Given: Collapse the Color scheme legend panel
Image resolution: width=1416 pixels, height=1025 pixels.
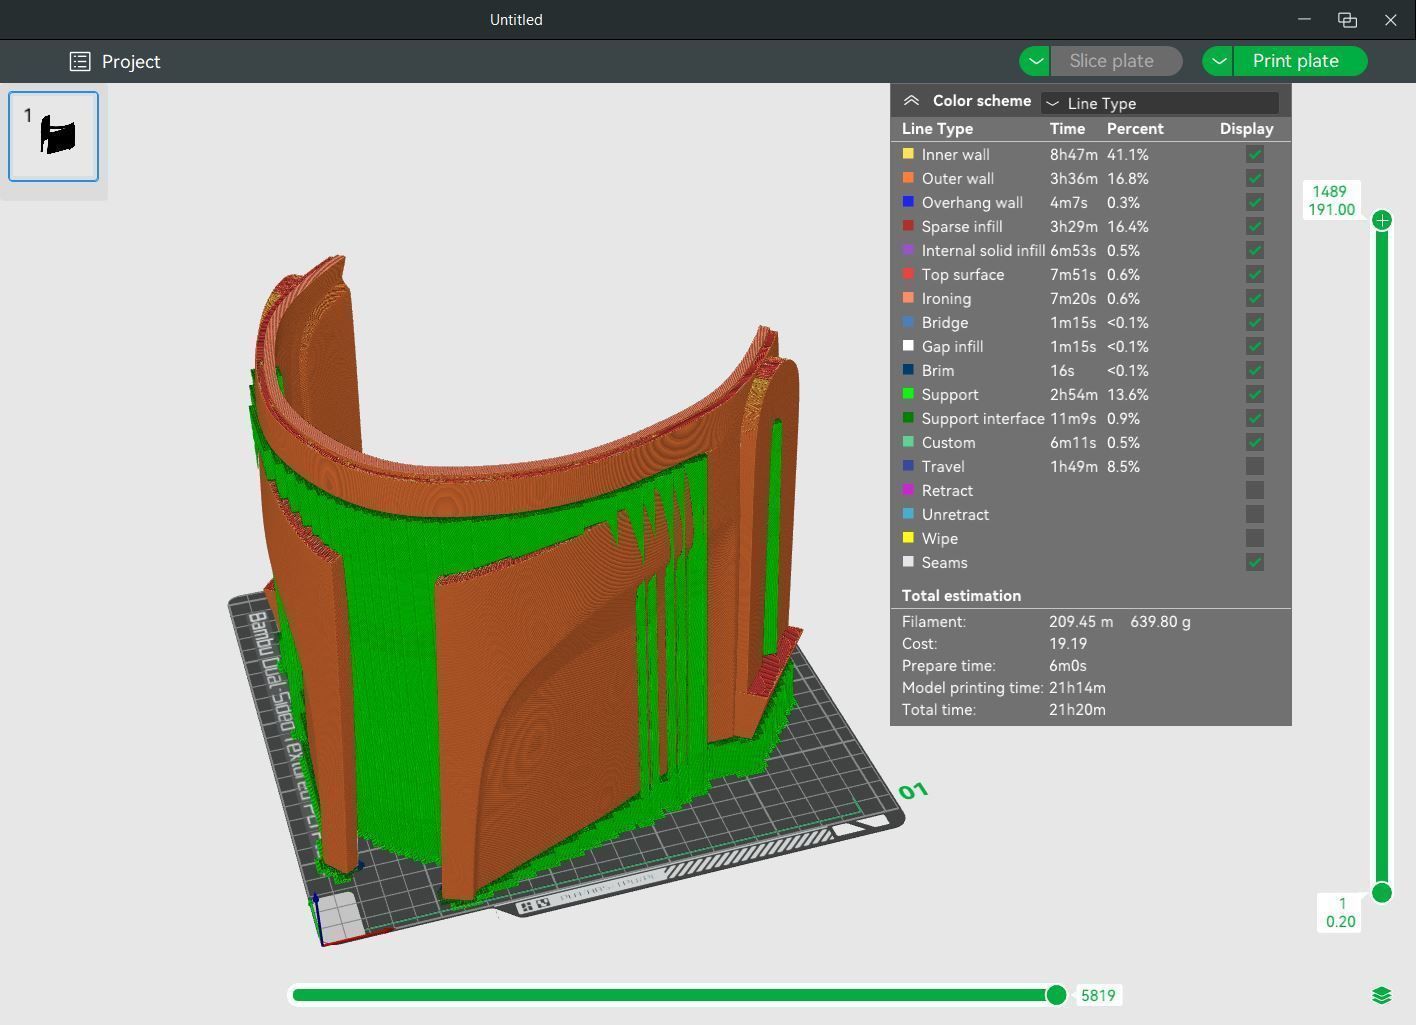Looking at the screenshot, I should (911, 101).
